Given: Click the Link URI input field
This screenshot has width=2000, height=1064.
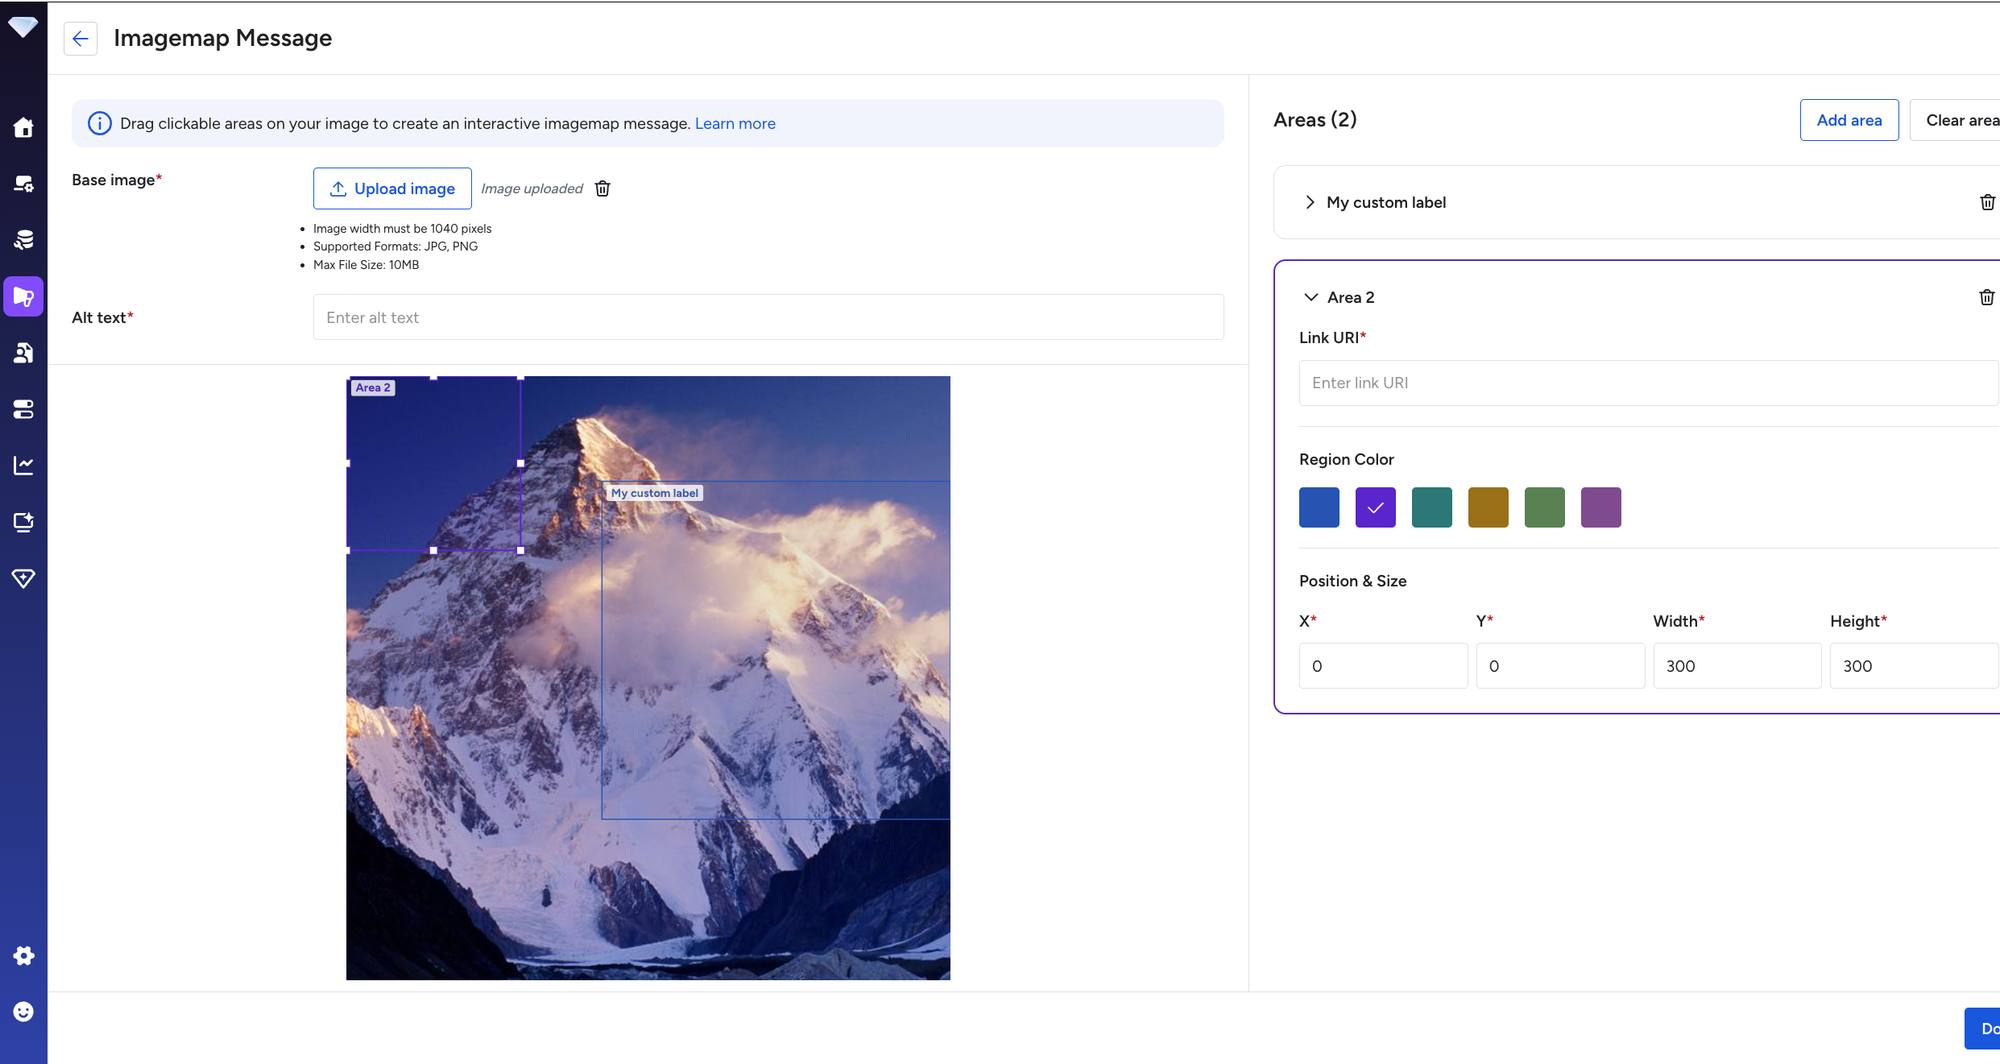Looking at the screenshot, I should coord(1648,383).
